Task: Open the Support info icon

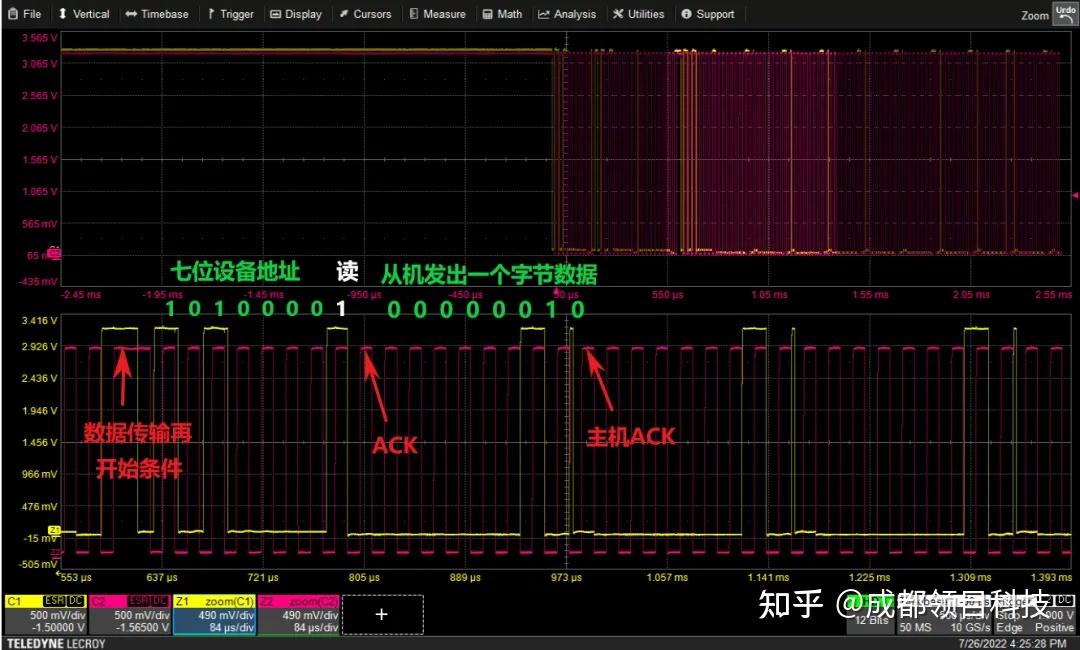Action: click(x=708, y=14)
